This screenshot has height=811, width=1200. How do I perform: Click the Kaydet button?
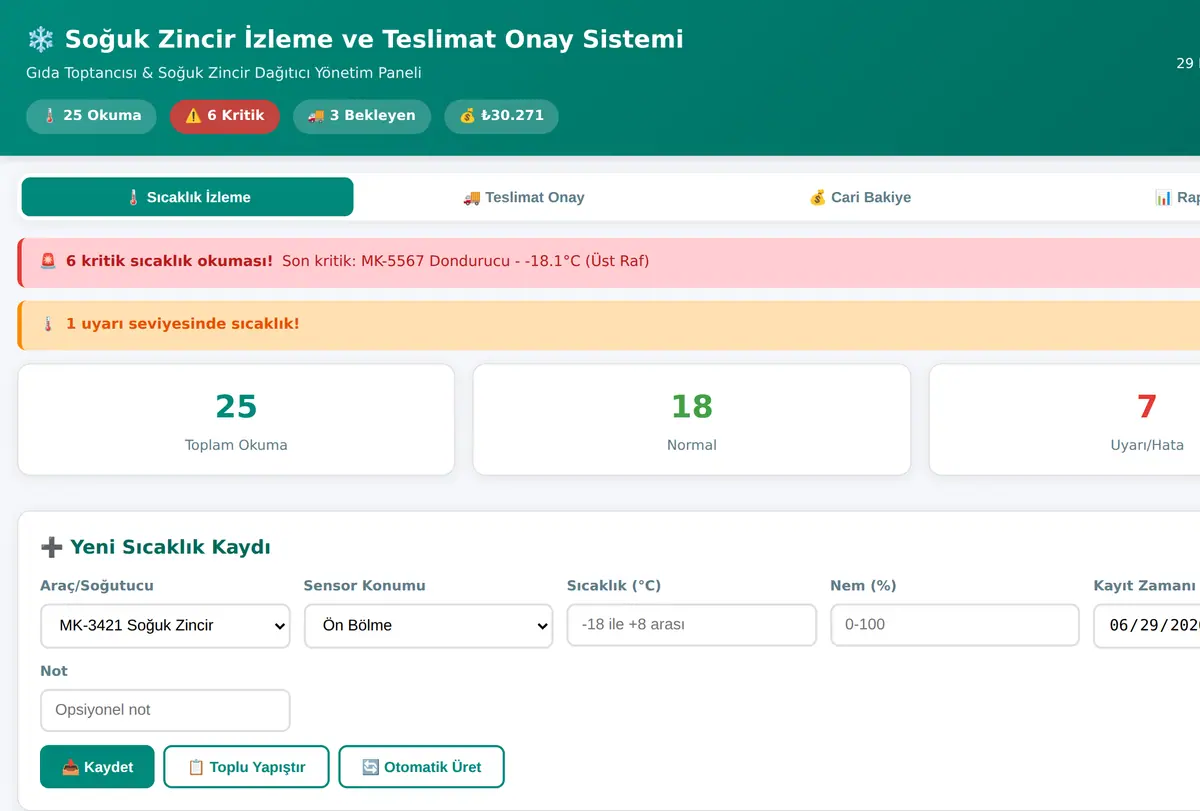(97, 767)
